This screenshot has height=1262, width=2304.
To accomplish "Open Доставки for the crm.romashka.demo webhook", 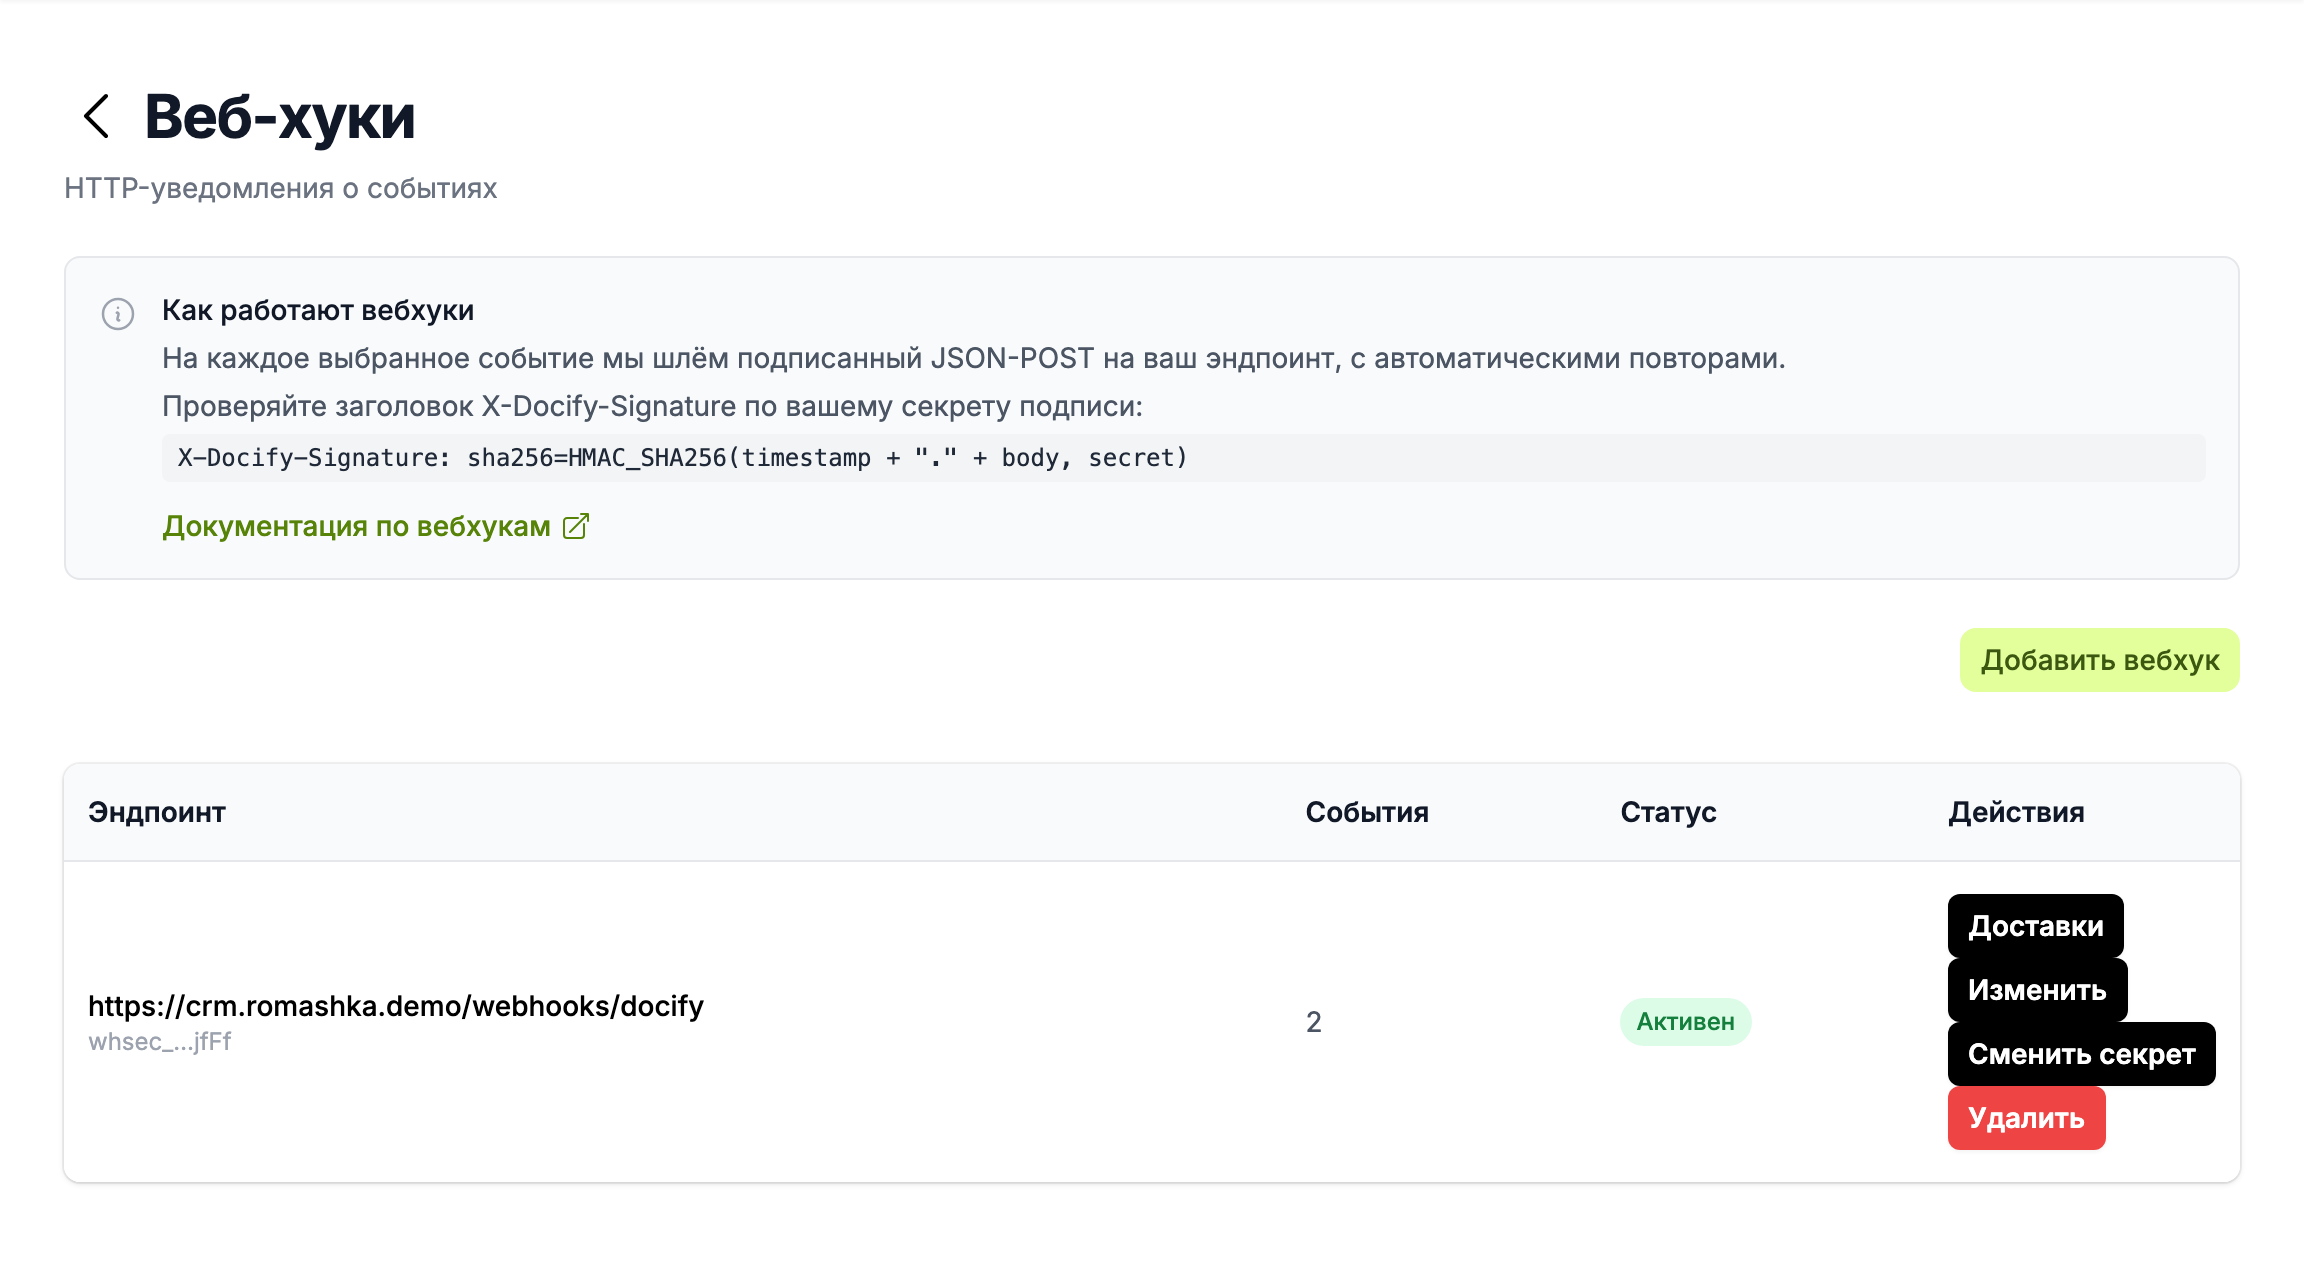I will (x=2035, y=926).
